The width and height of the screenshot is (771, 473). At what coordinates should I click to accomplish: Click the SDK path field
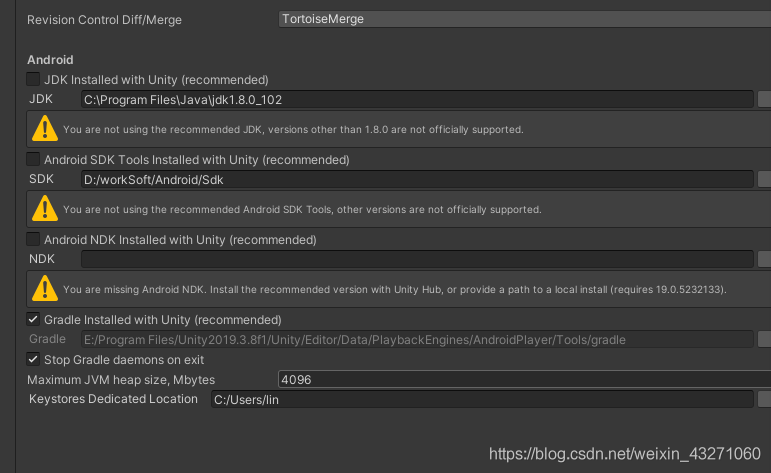click(416, 179)
